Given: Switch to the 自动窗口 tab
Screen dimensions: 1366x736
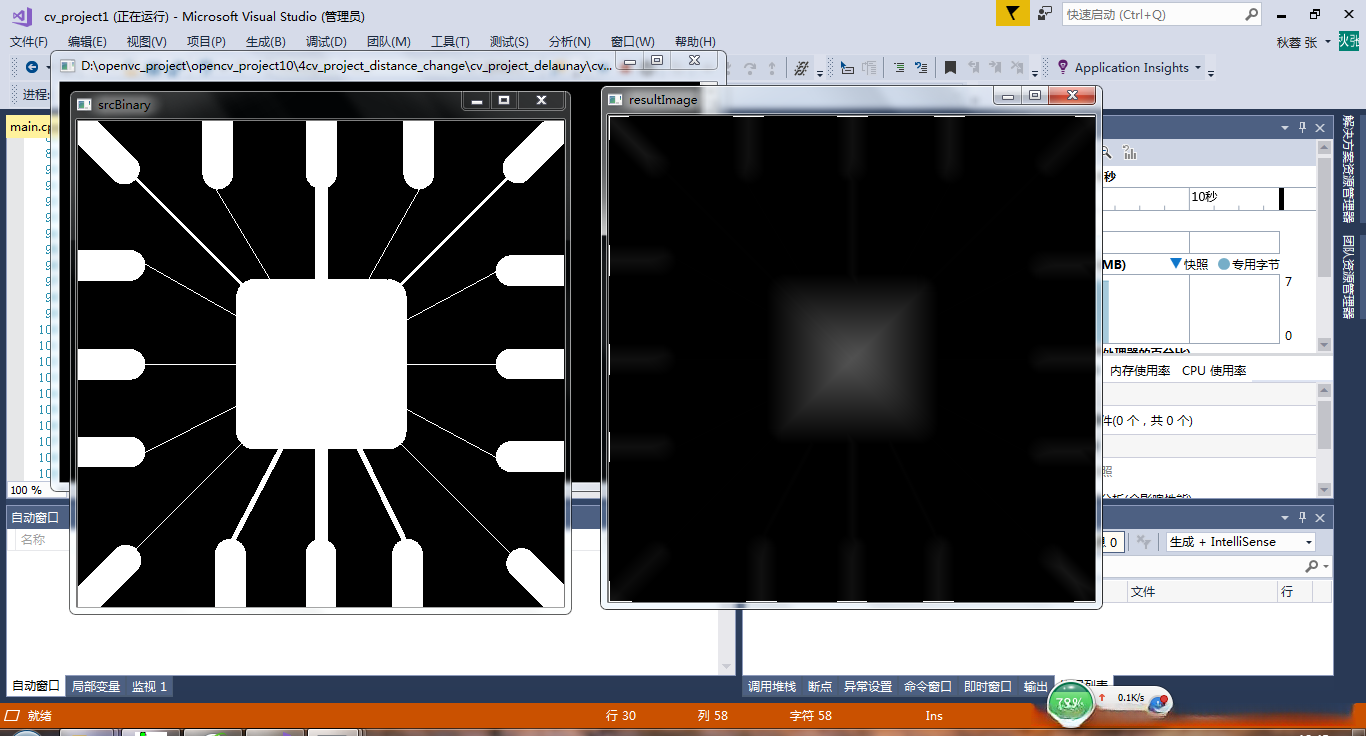Looking at the screenshot, I should click(35, 687).
